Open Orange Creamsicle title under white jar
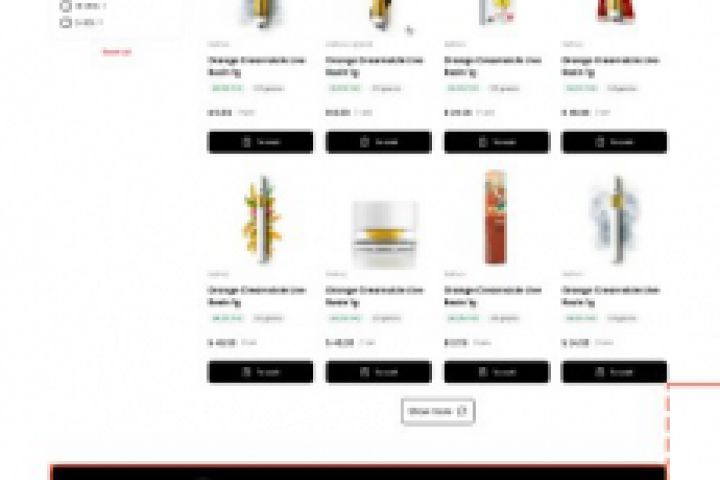720x480 pixels. 374,296
